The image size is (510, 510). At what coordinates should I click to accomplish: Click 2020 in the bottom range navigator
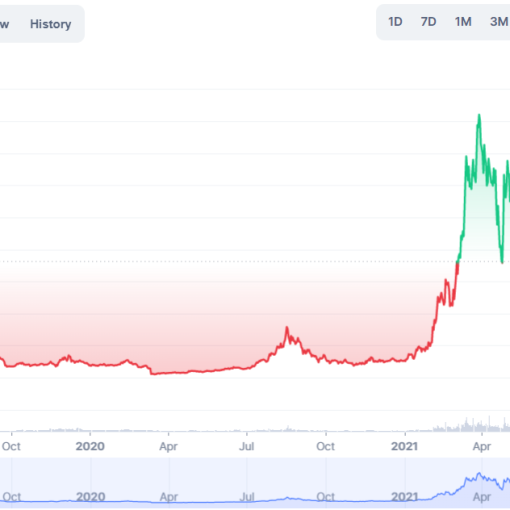coord(91,497)
